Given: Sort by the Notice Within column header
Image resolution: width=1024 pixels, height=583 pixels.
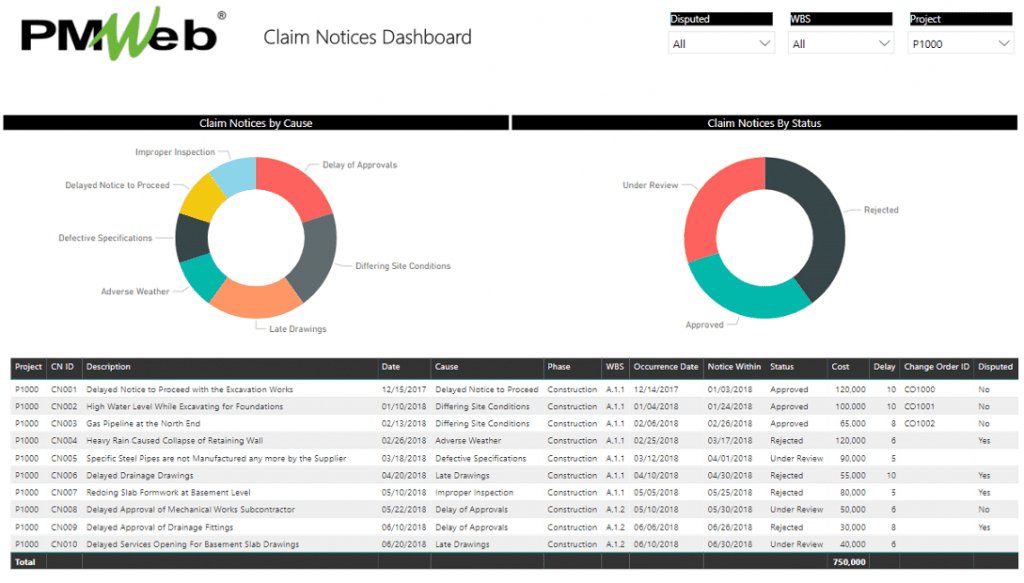Looking at the screenshot, I should (734, 367).
